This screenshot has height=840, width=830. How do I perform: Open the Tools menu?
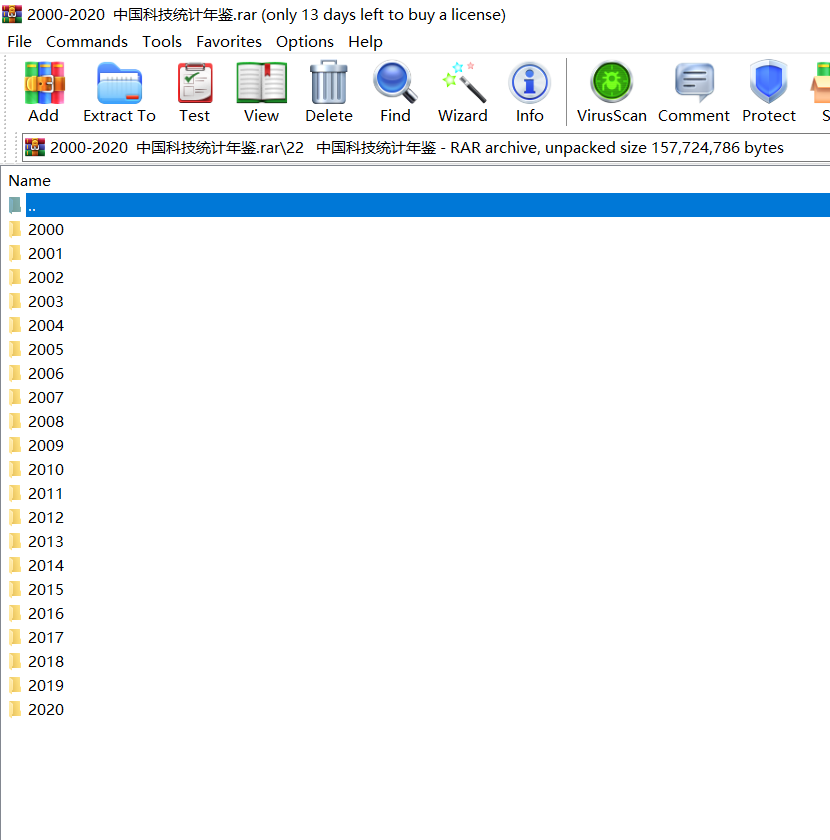coord(162,42)
